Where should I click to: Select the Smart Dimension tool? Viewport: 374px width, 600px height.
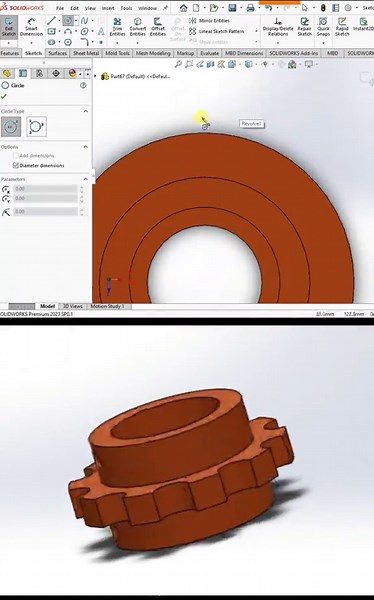31,27
